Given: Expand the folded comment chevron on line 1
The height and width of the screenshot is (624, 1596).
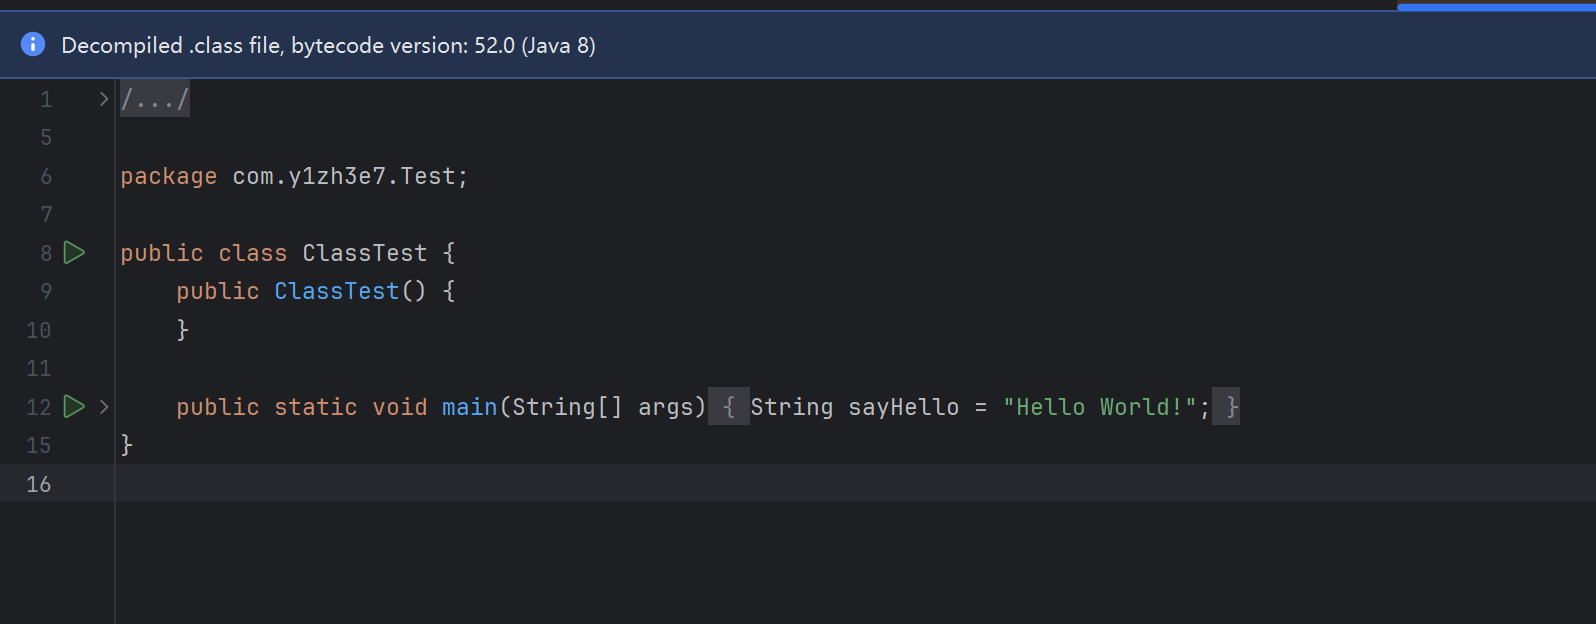Looking at the screenshot, I should point(103,99).
